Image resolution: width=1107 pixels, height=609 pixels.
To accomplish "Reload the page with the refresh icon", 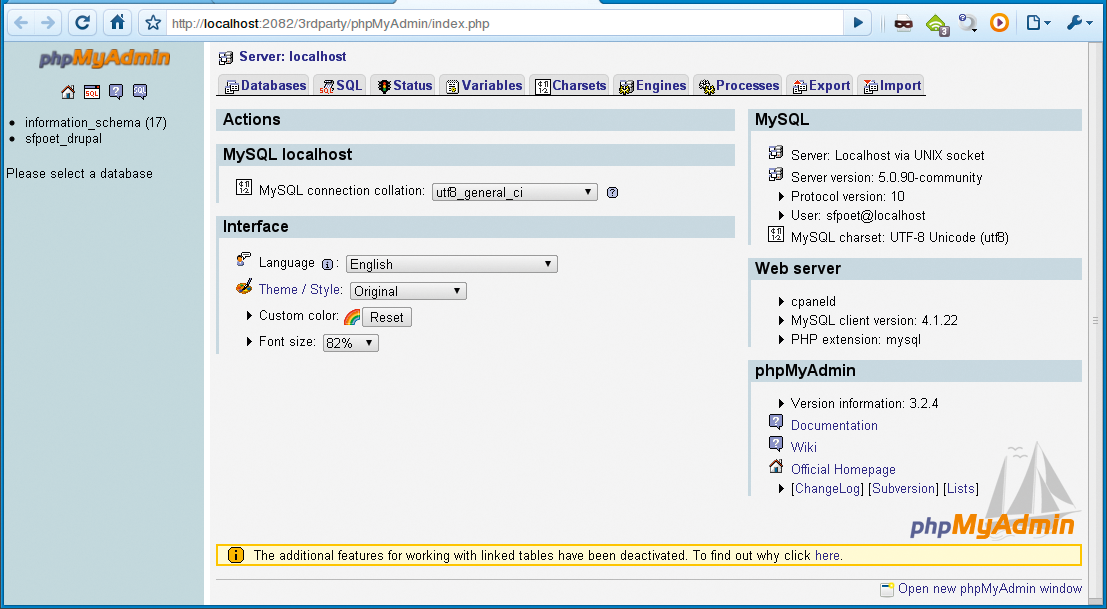I will tap(83, 23).
